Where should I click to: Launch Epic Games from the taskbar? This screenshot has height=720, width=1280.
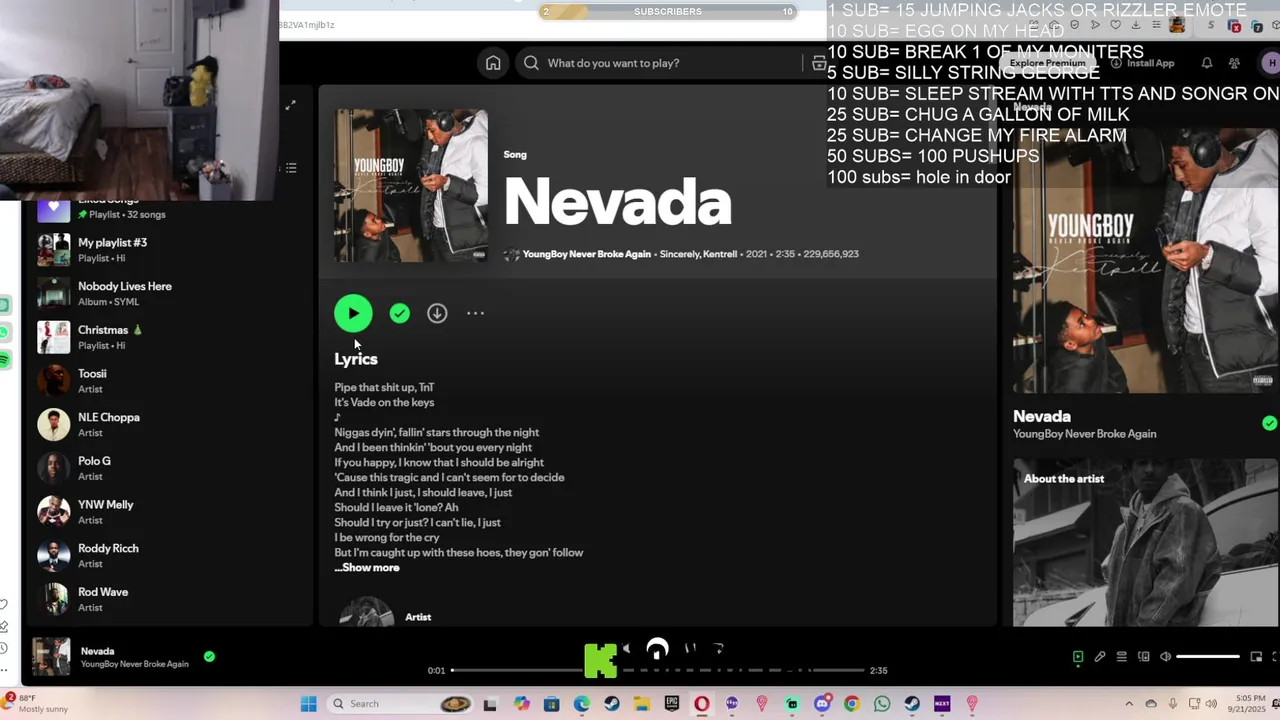672,704
